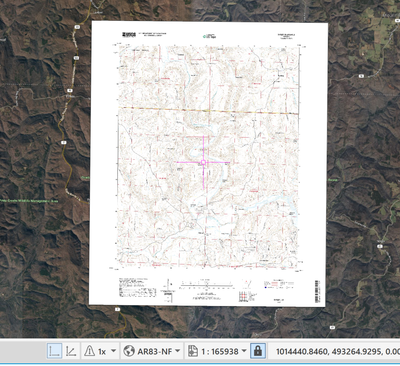Click the vertical exaggeration warning triangle icon
Image resolution: width=400 pixels, height=366 pixels.
[x=89, y=351]
